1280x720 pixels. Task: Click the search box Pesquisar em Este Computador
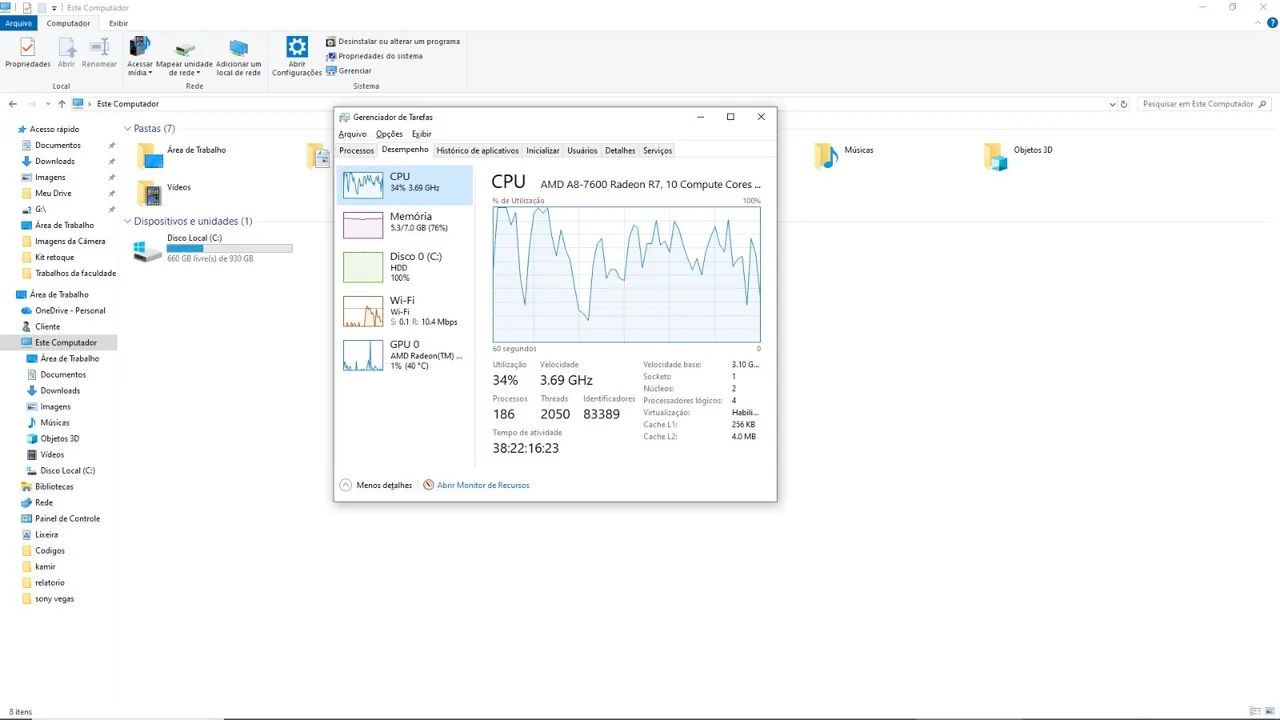tap(1204, 104)
